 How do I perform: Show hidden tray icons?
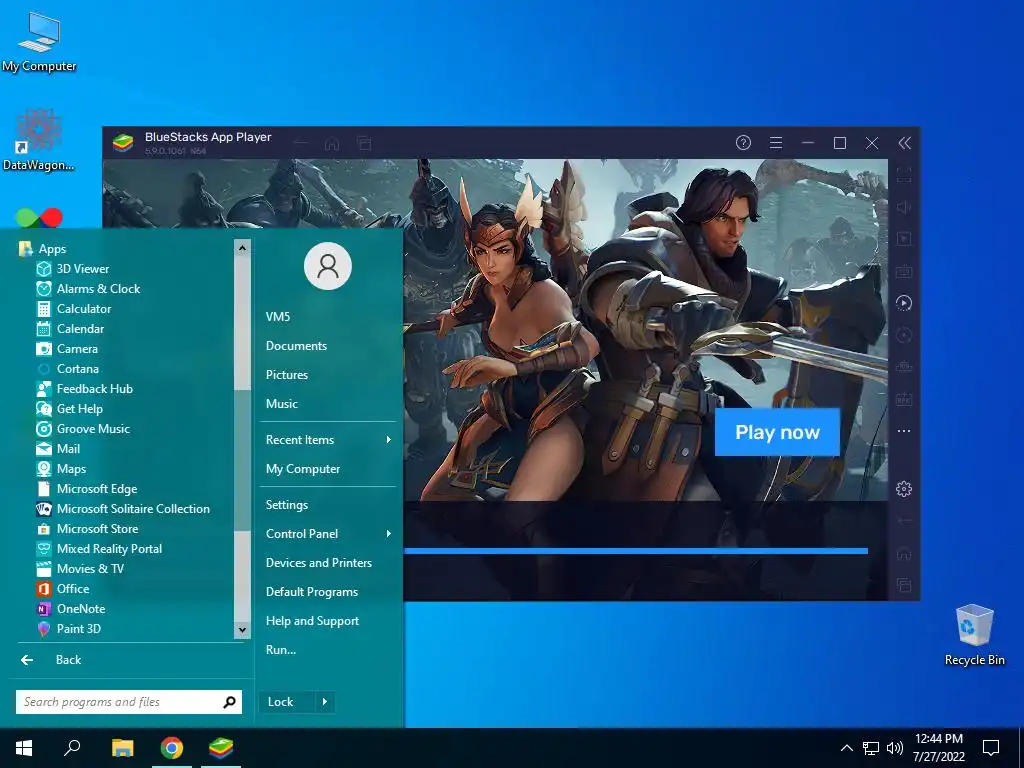(846, 748)
